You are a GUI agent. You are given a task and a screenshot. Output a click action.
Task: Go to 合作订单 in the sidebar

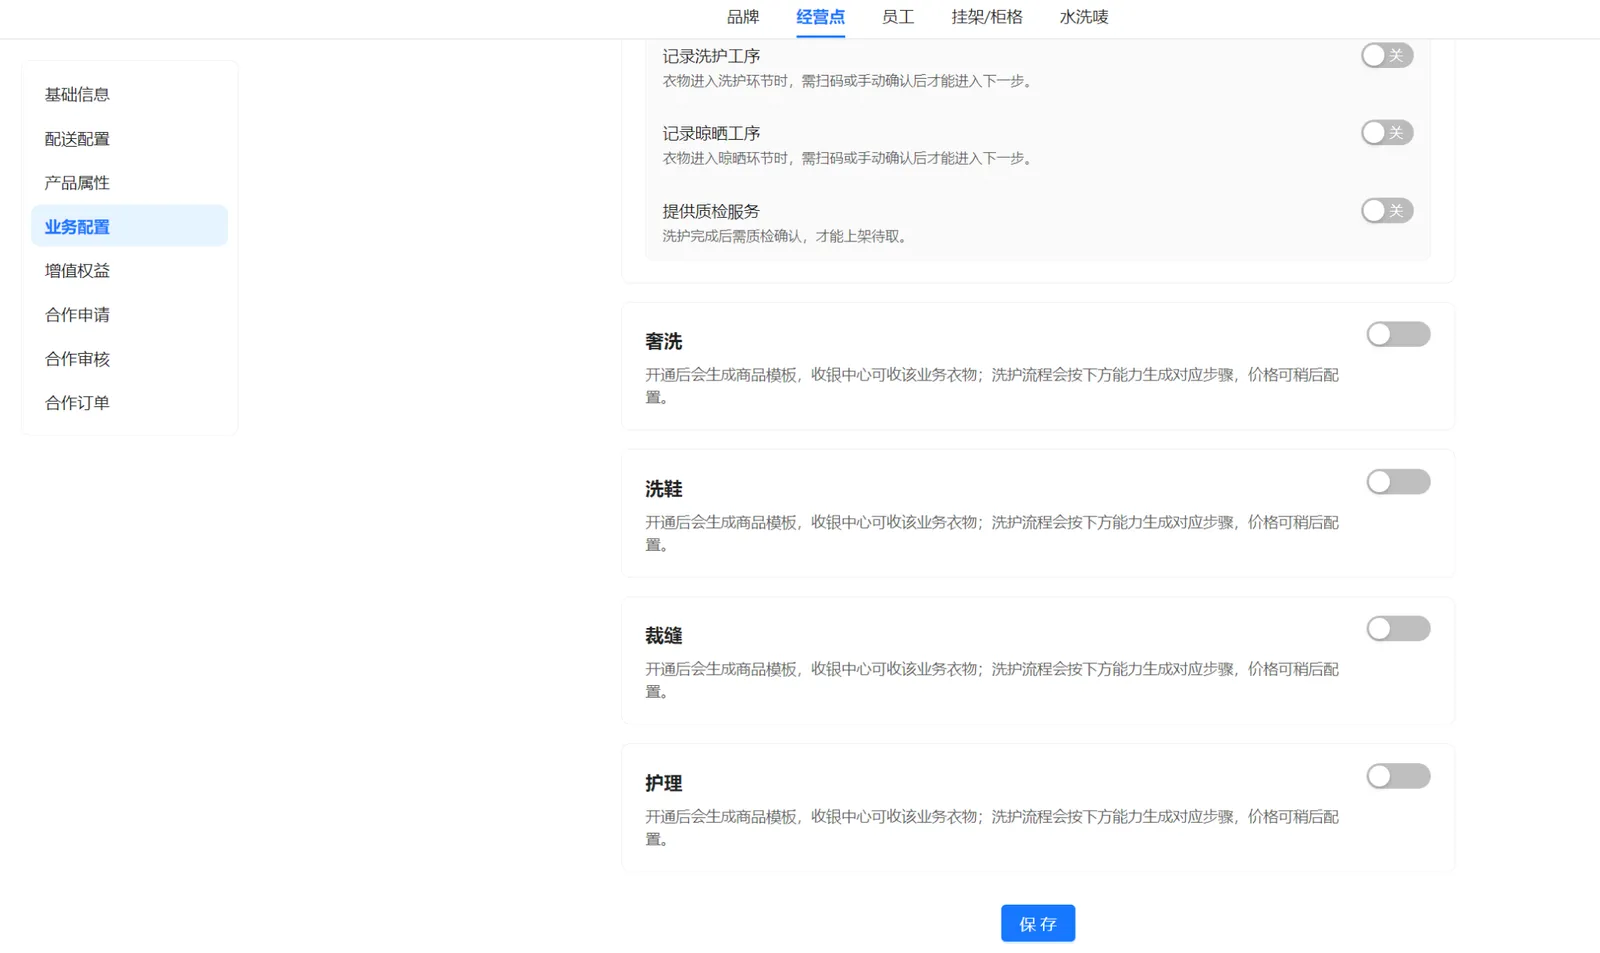pyautogui.click(x=129, y=403)
